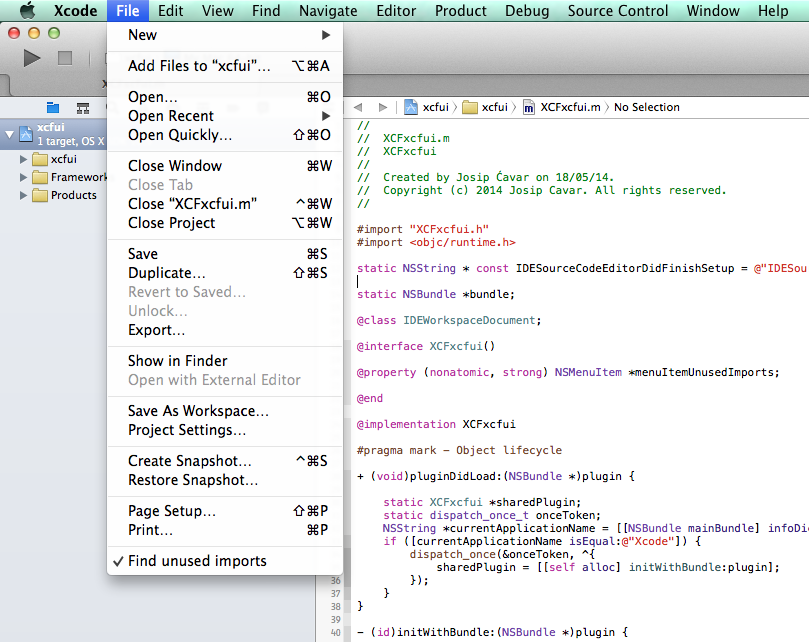Image resolution: width=809 pixels, height=642 pixels.
Task: Click the xcfui project icon in jump bar
Action: (x=411, y=107)
